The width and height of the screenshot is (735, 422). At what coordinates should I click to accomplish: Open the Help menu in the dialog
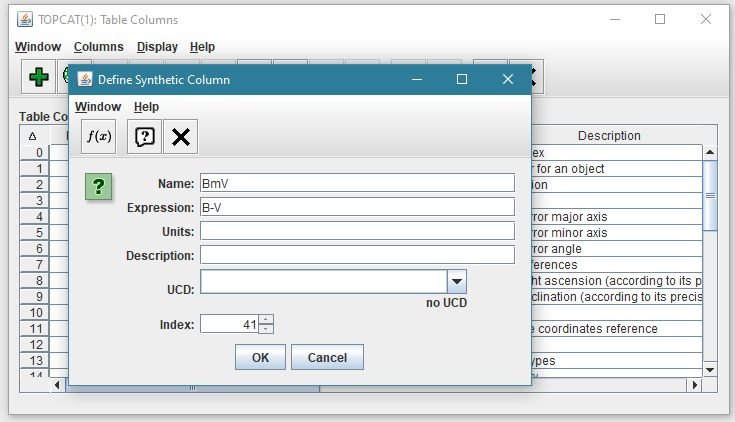pyautogui.click(x=146, y=107)
